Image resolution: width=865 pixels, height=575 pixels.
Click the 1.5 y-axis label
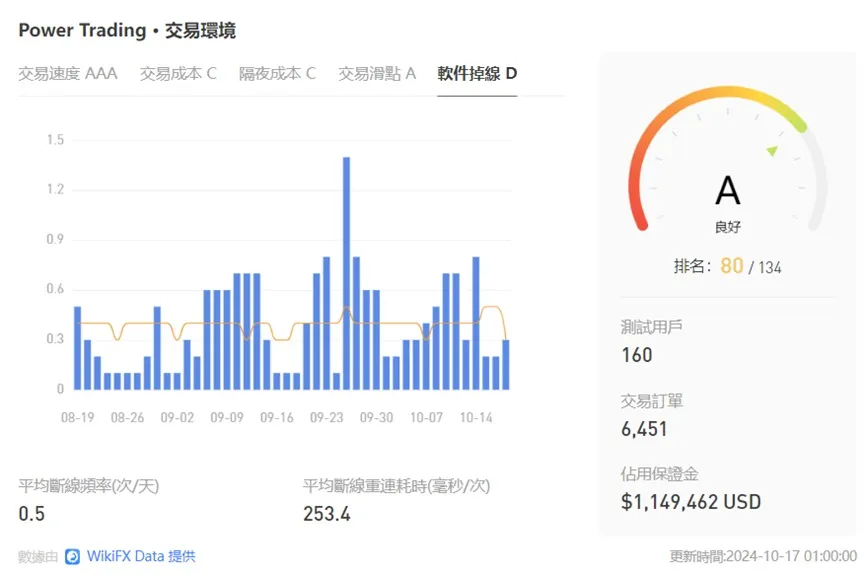click(55, 140)
